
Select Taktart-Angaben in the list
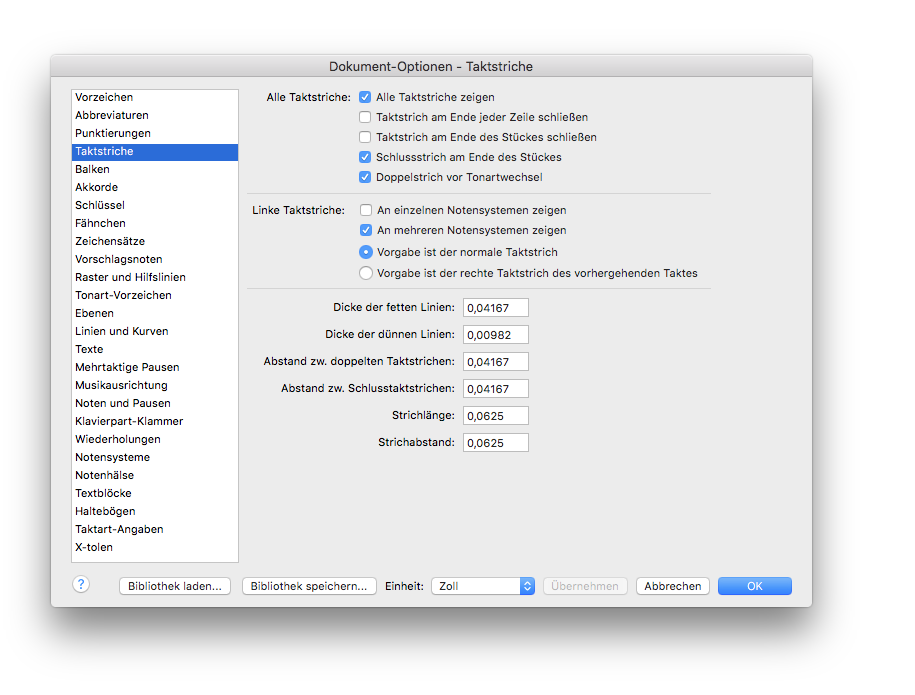pos(119,529)
